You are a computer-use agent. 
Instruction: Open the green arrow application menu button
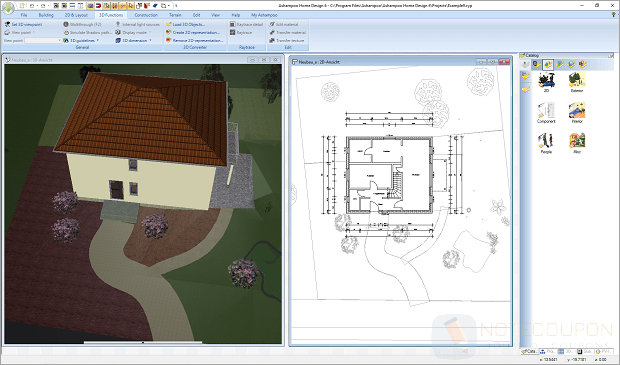(x=8, y=7)
